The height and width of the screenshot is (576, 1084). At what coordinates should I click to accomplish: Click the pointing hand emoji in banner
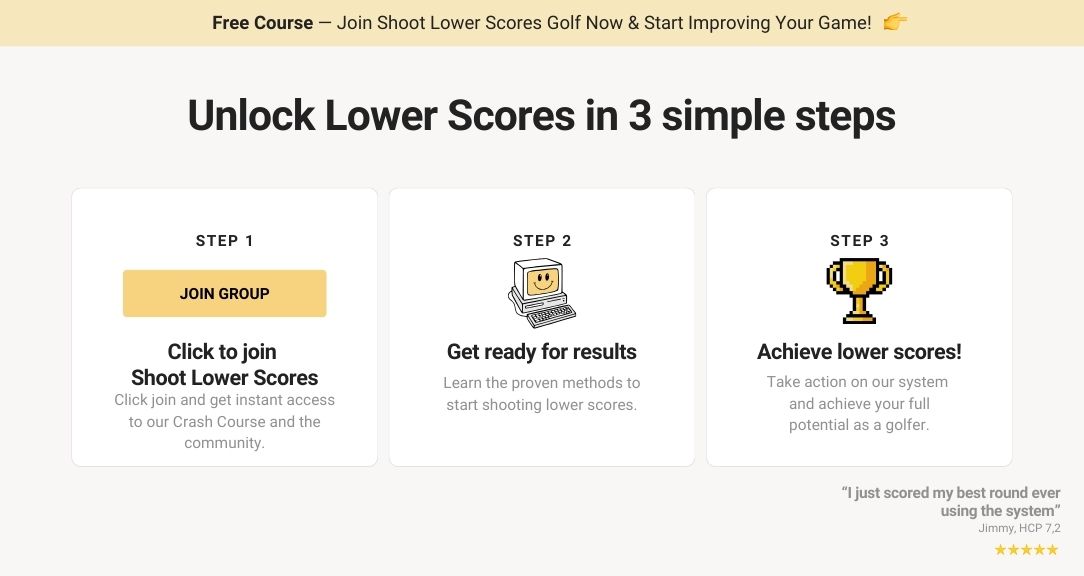tap(895, 22)
